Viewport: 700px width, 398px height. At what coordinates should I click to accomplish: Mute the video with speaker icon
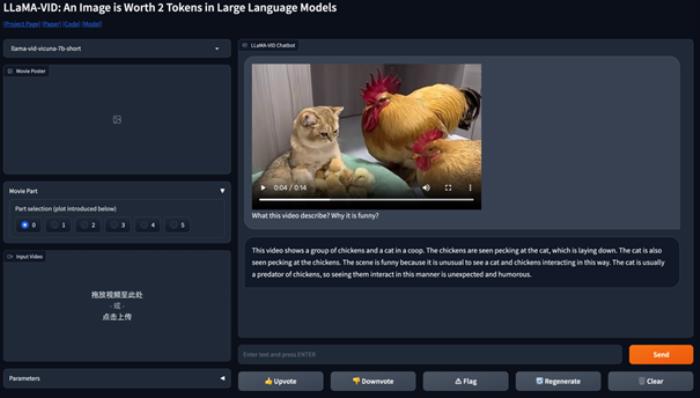coord(426,188)
